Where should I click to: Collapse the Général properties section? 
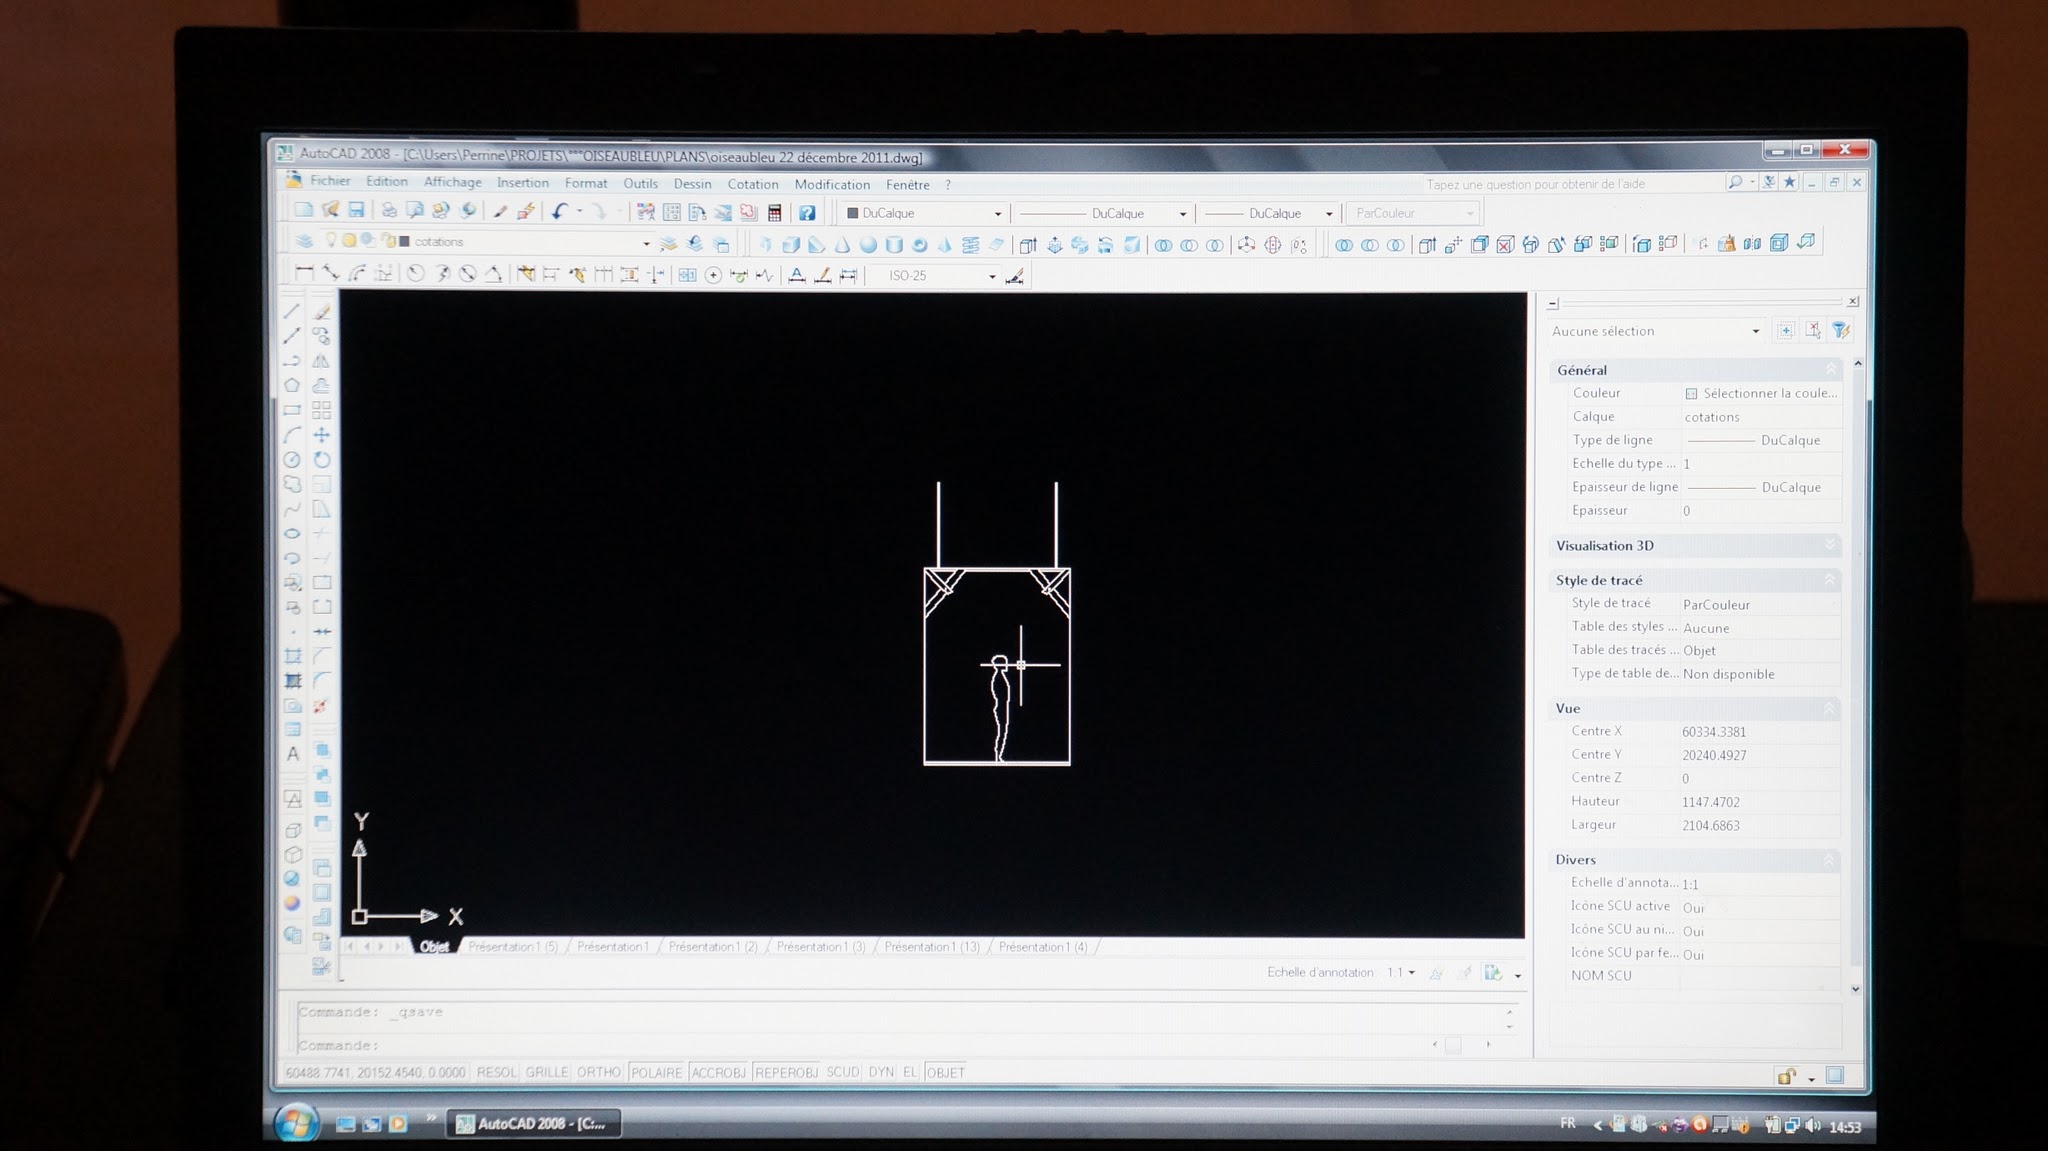(1831, 369)
